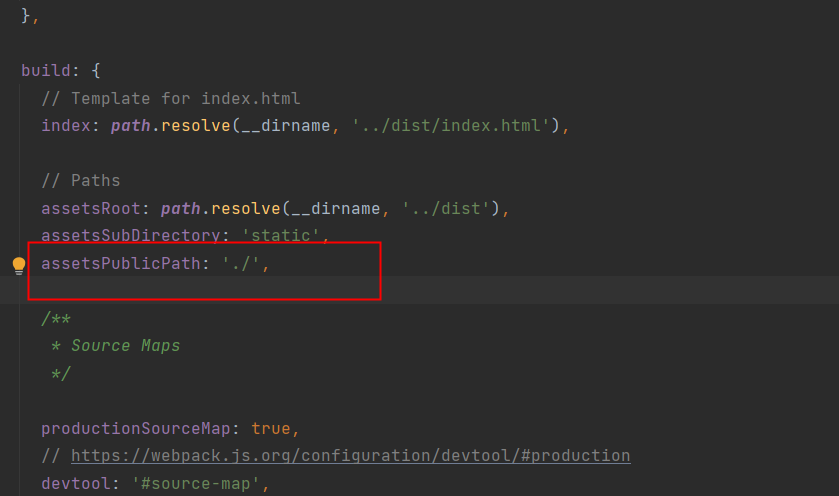Image resolution: width=839 pixels, height=496 pixels.
Task: Click the '// Paths' comment
Action: pyautogui.click(x=81, y=180)
